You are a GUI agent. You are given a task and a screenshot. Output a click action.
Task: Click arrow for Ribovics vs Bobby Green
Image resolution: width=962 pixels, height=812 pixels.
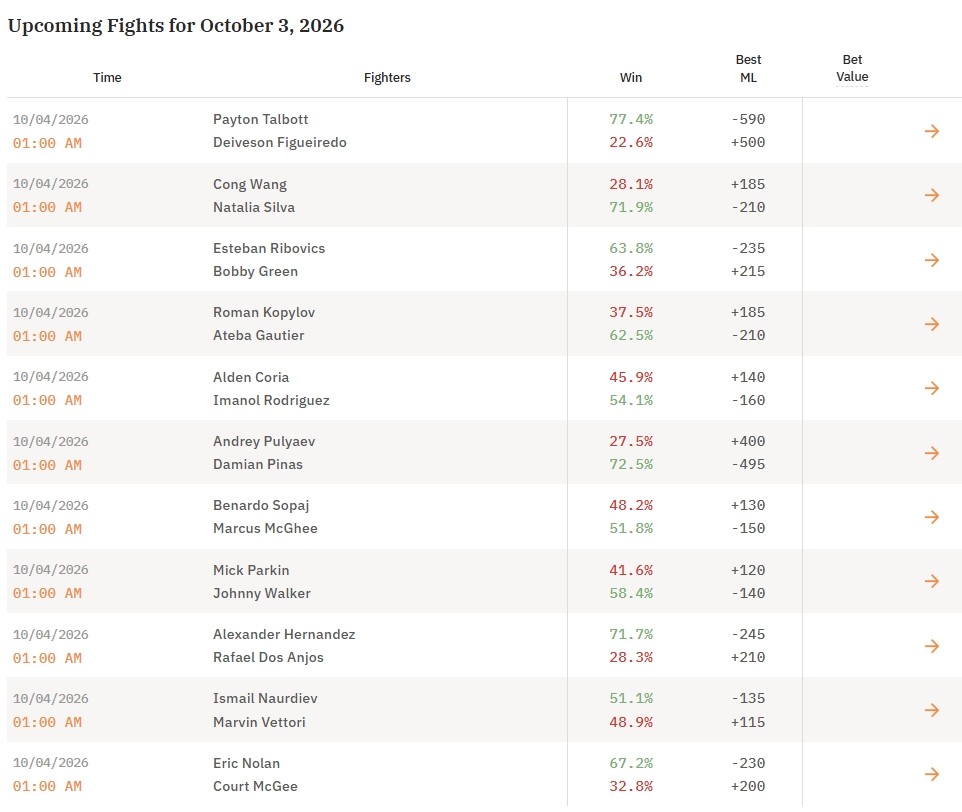click(x=931, y=260)
